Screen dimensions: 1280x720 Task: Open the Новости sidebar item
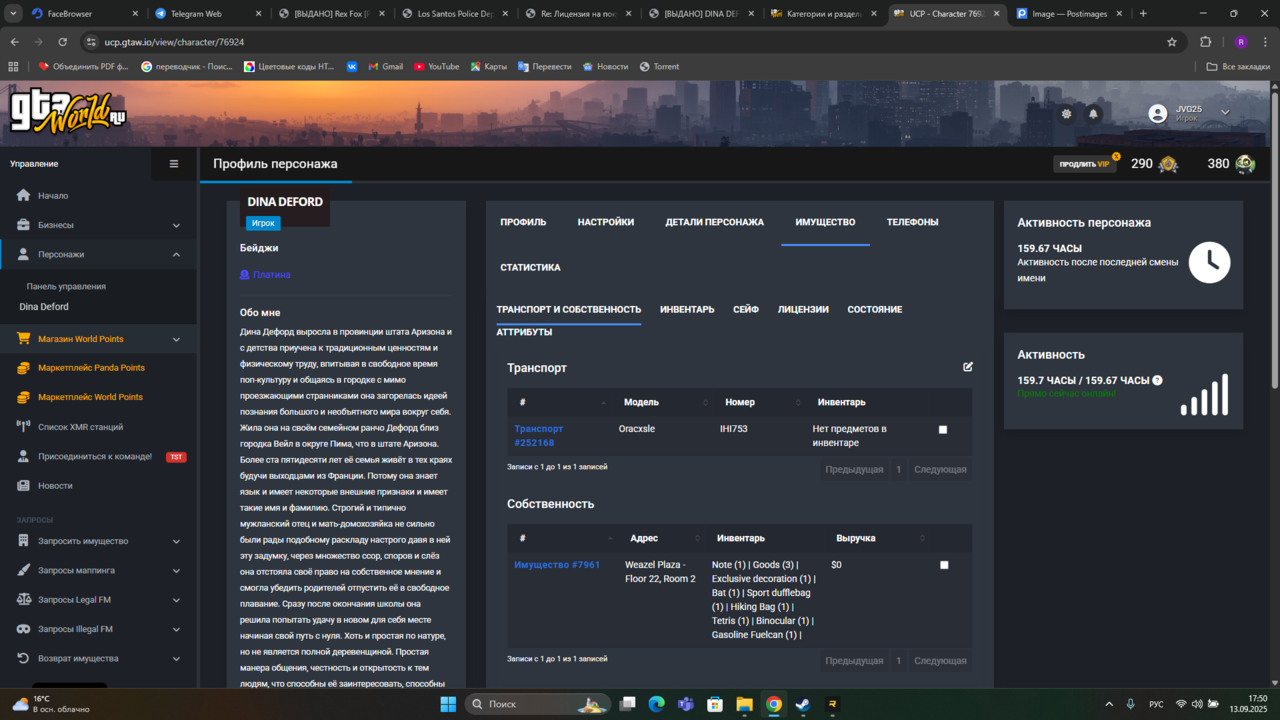[x=55, y=486]
